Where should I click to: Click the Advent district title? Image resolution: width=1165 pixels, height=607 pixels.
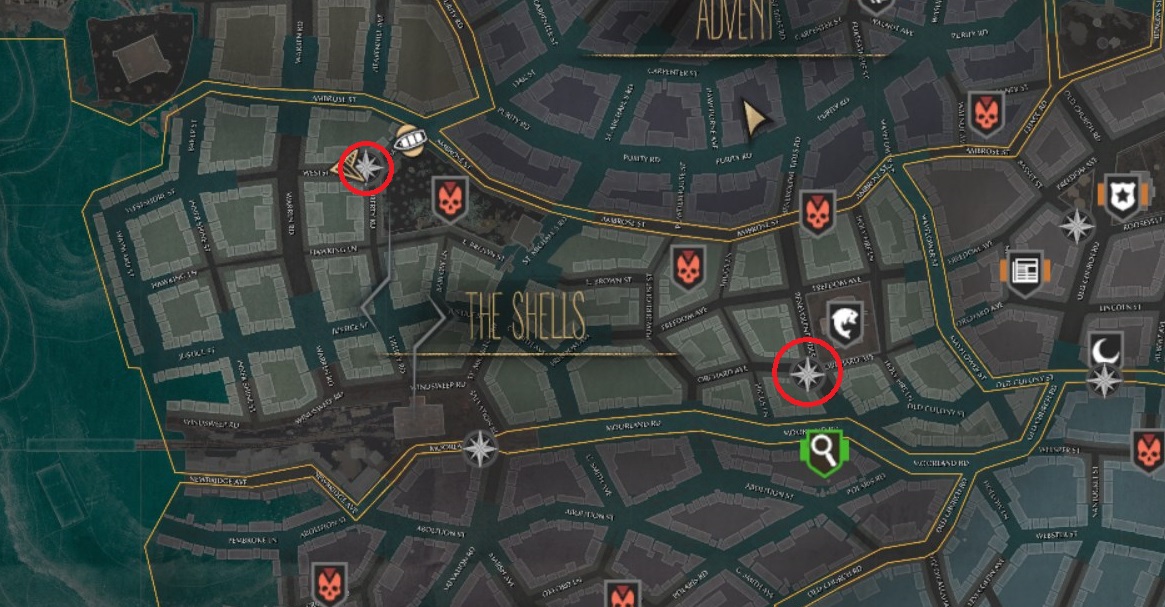coord(734,21)
